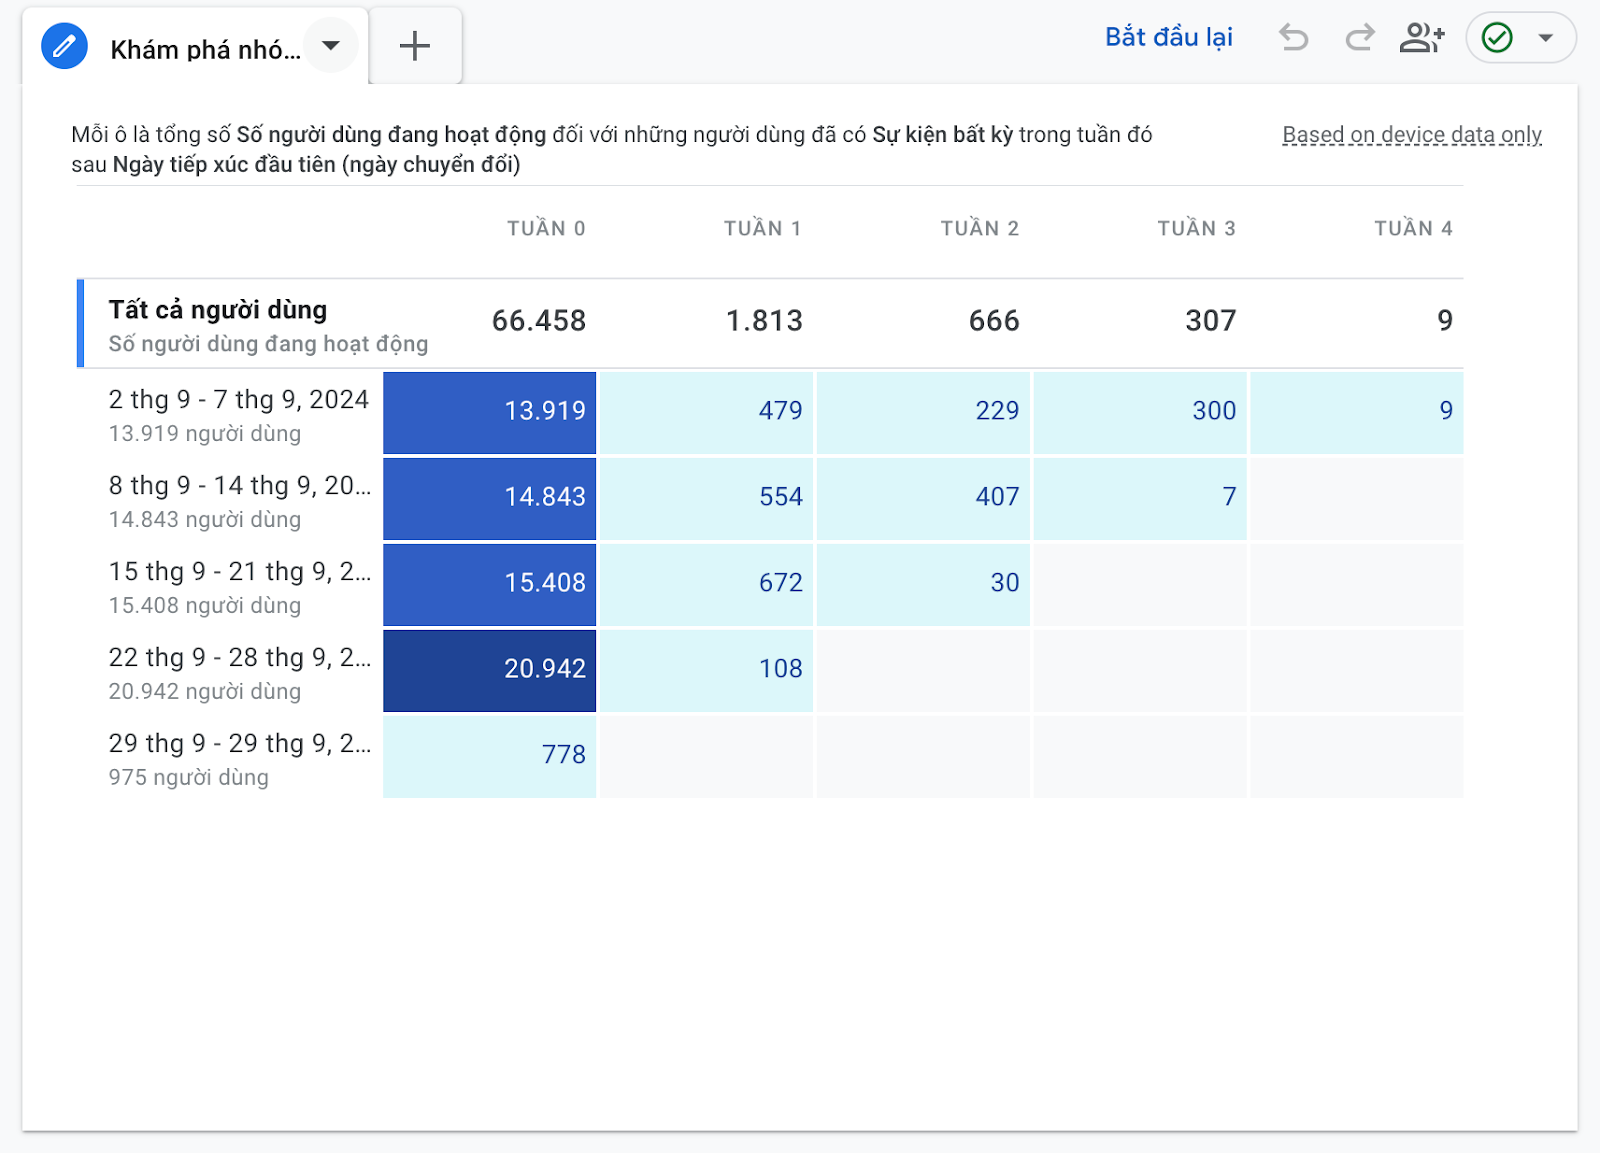This screenshot has height=1153, width=1600.
Task: Select the TUẦN 0 column header
Action: tap(546, 228)
